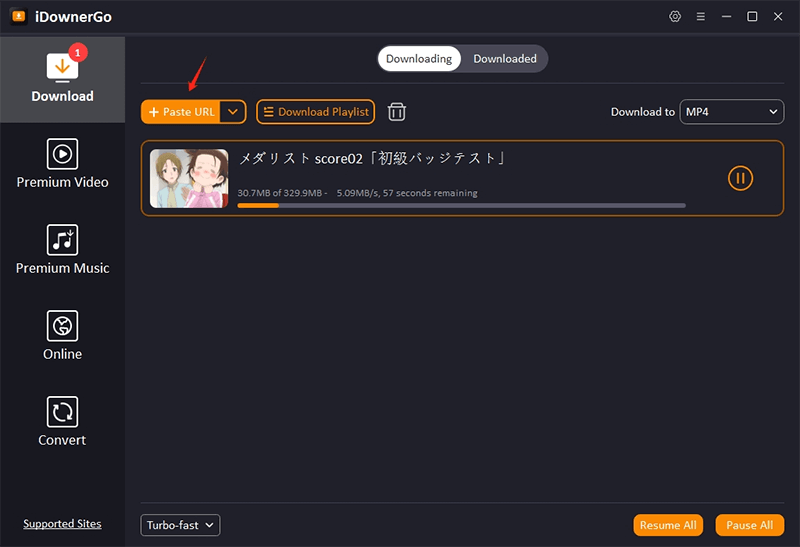Open the MP4 format dropdown

732,112
